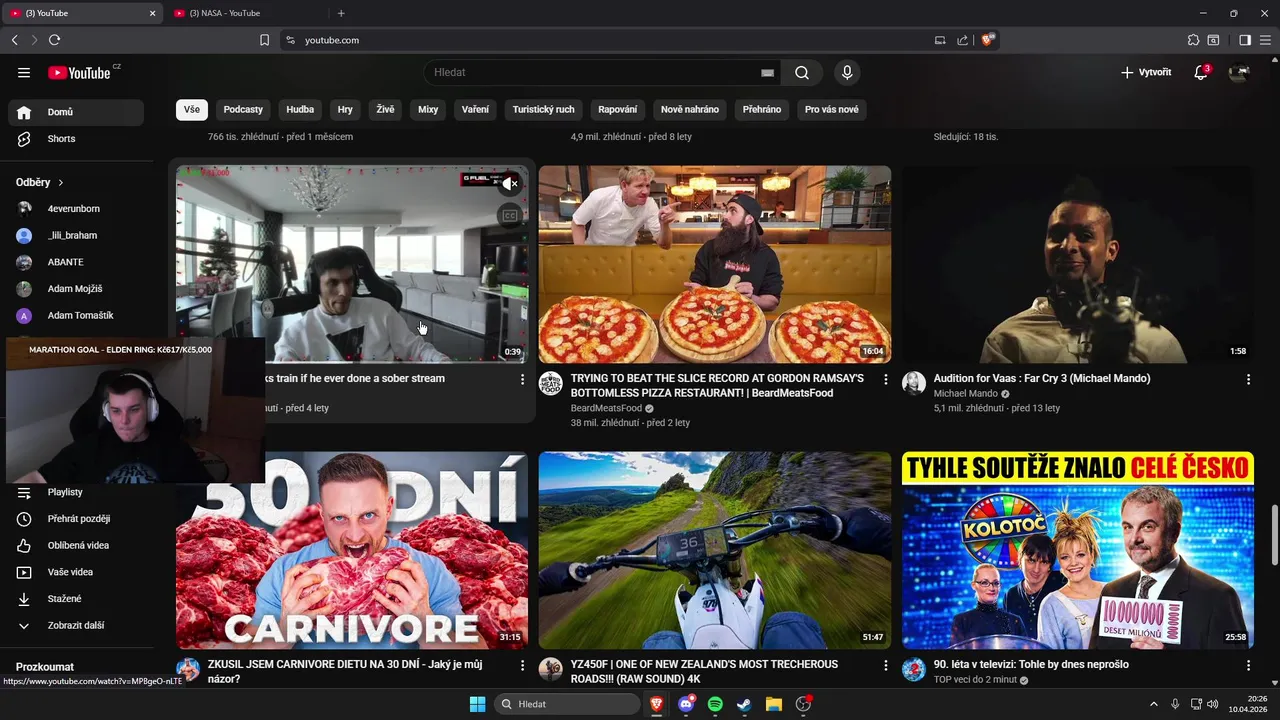Screen dimensions: 1280x720
Task: Unmute the hovered video preview
Action: (510, 184)
